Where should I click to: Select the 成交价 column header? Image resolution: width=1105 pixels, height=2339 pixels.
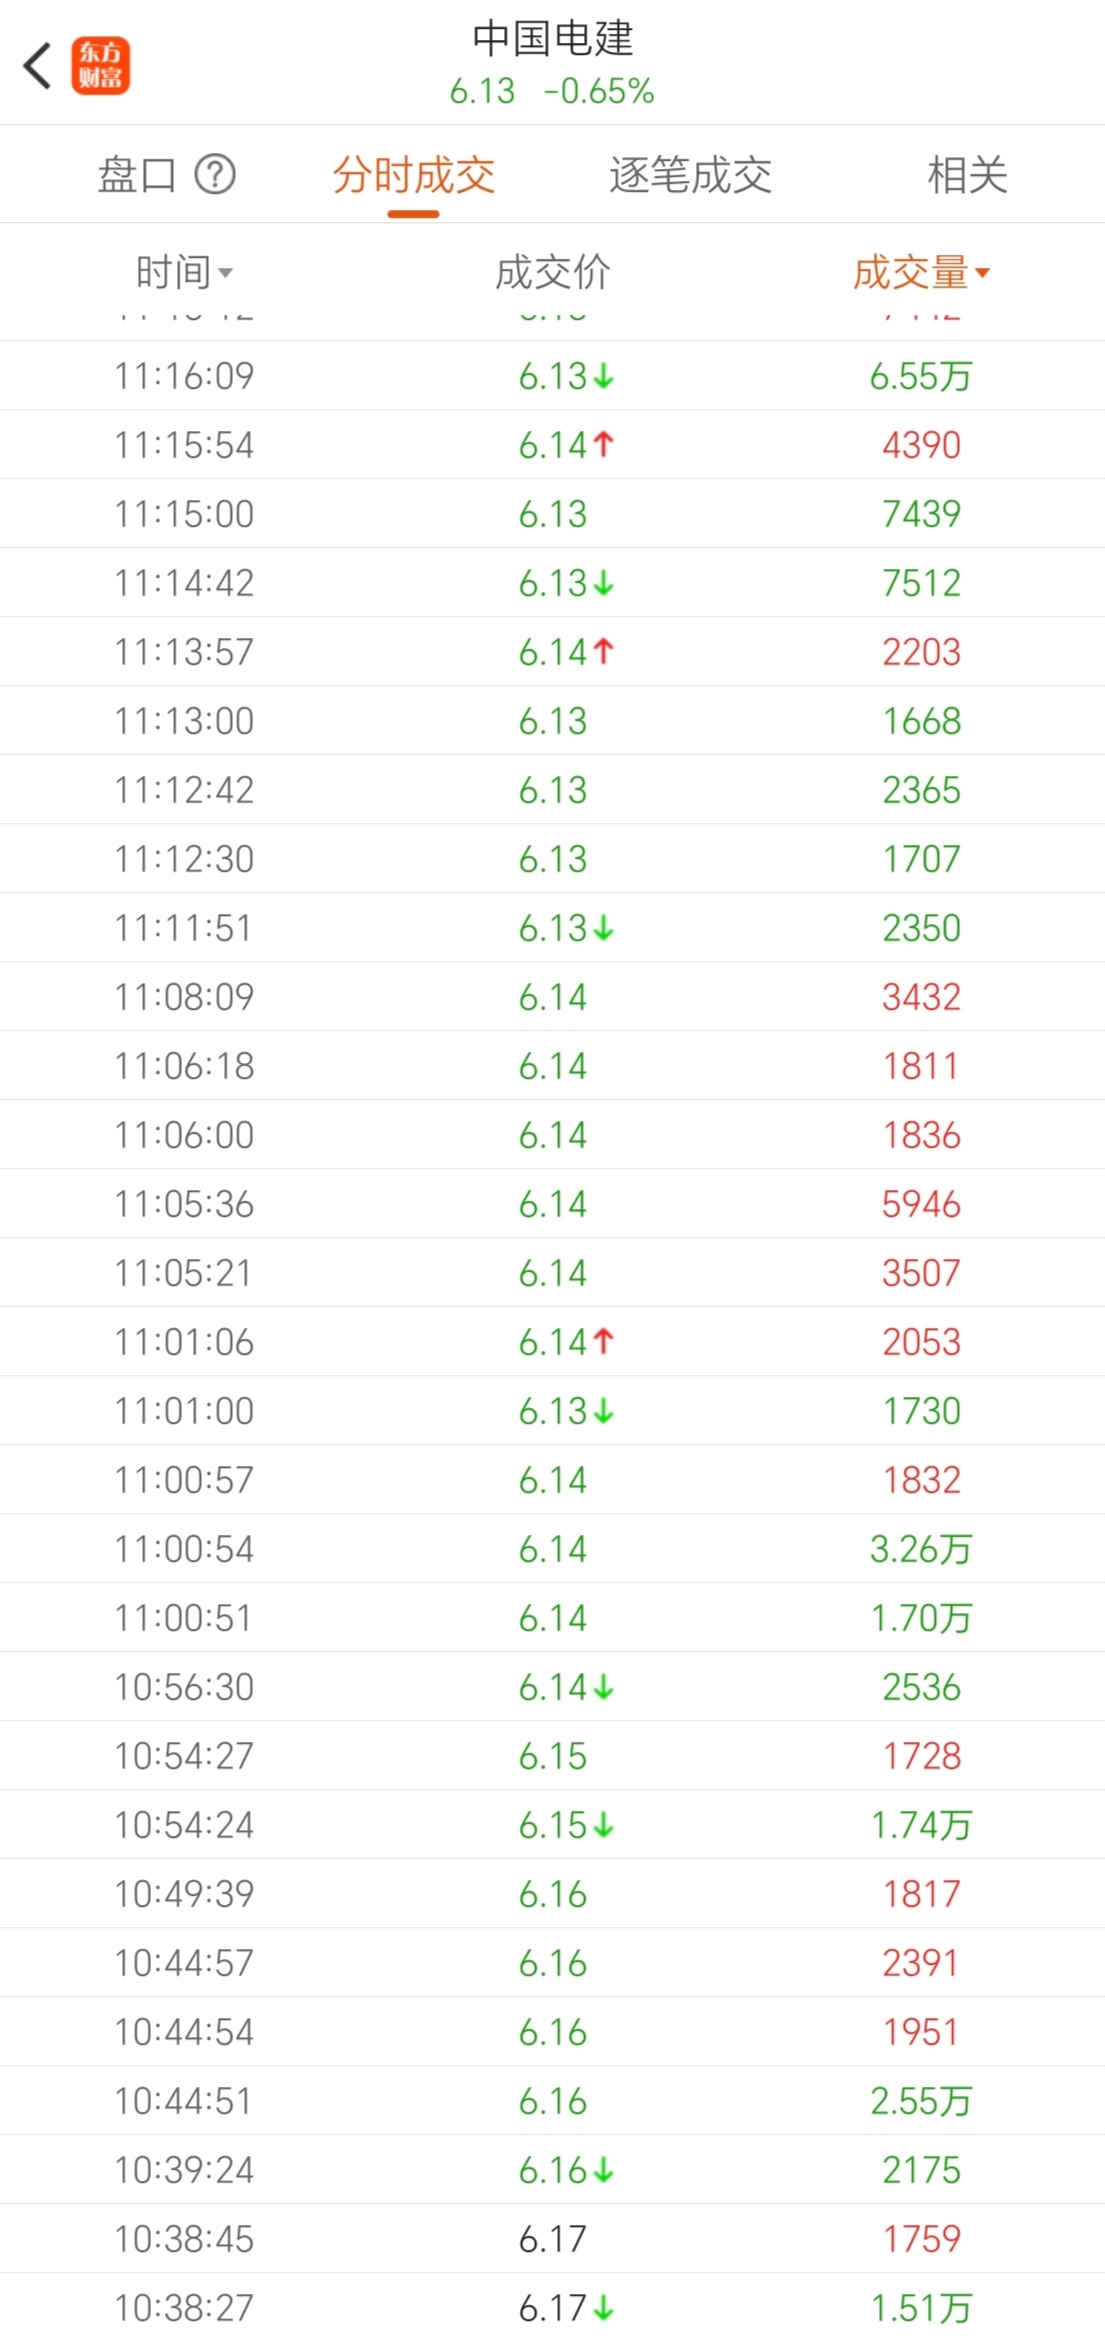[x=552, y=272]
